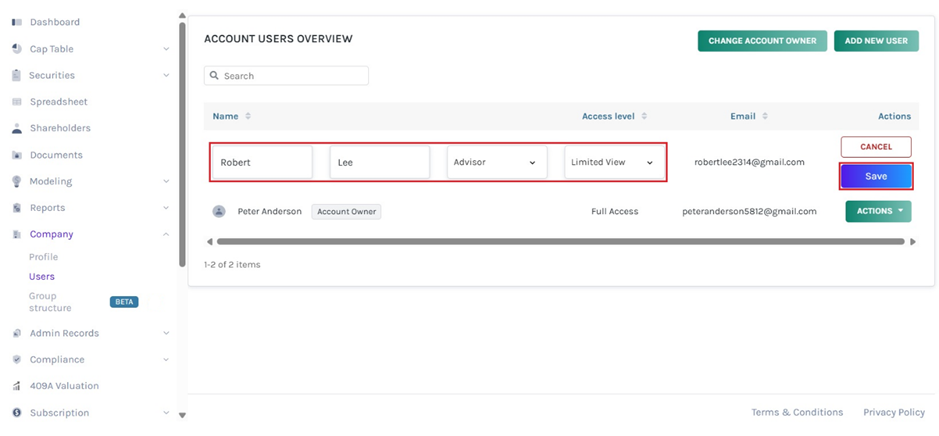Expand the Securities menu chevron
Viewport: 939px width, 436px height.
[166, 75]
